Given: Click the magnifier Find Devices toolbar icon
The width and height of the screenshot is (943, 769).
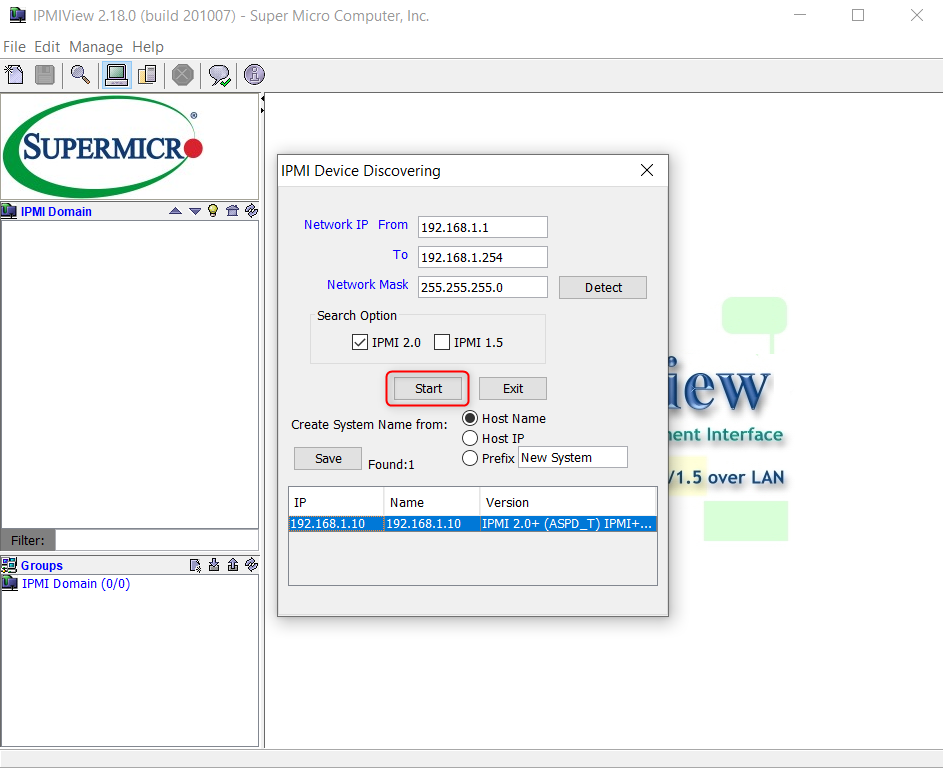Looking at the screenshot, I should click(x=80, y=75).
